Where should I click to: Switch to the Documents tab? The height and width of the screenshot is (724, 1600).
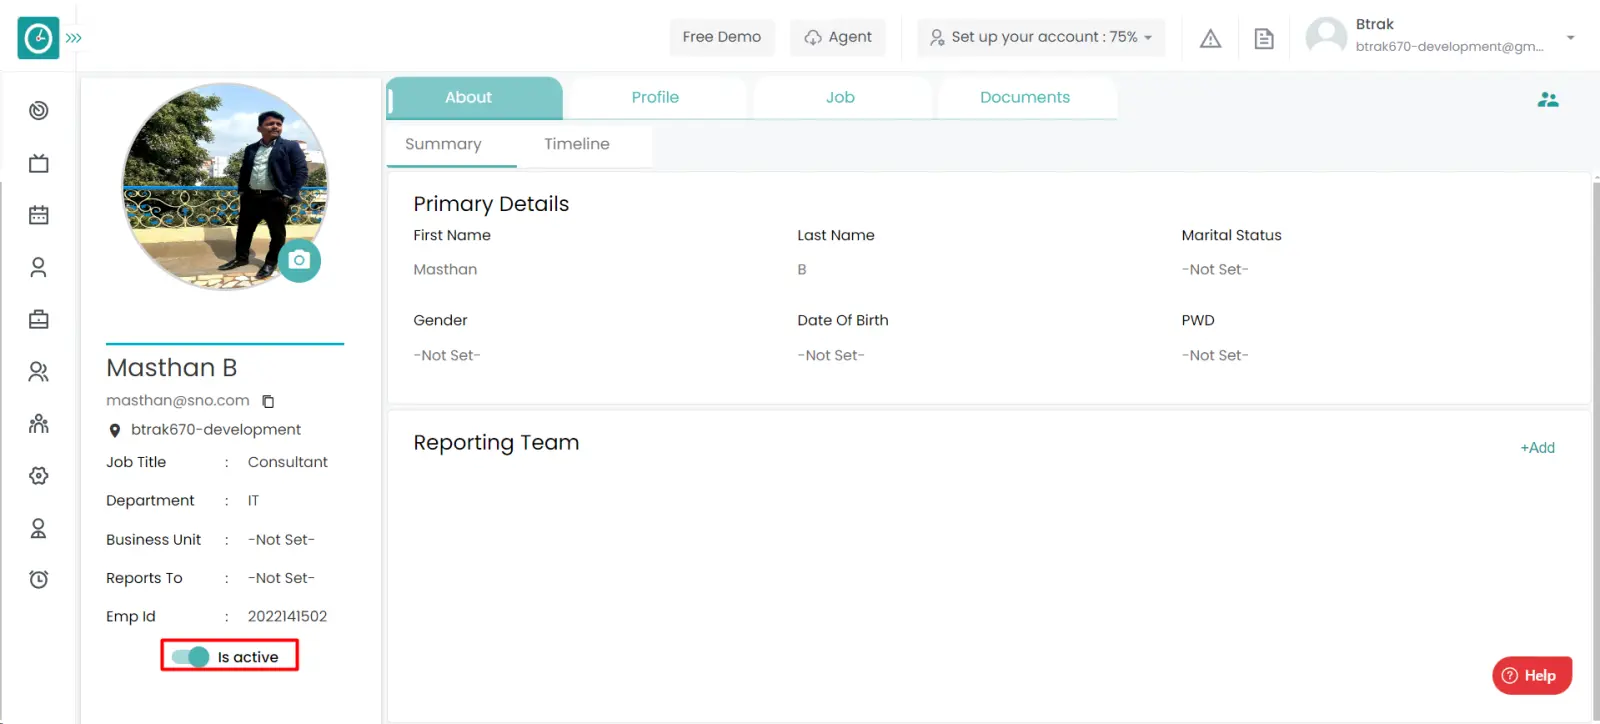pos(1025,98)
